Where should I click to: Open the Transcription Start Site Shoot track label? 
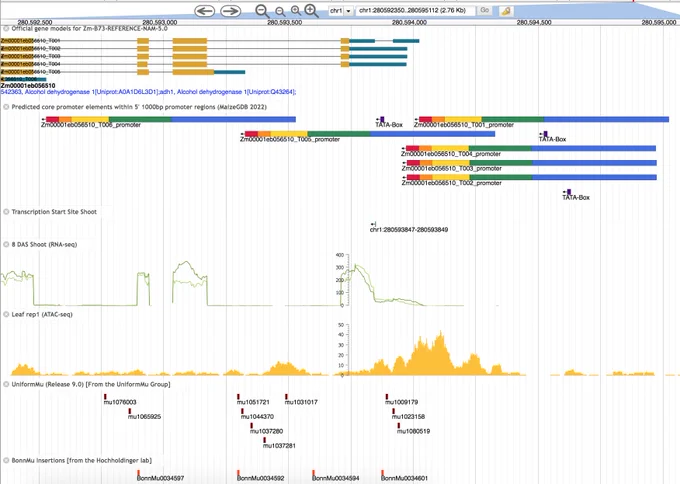pos(54,212)
